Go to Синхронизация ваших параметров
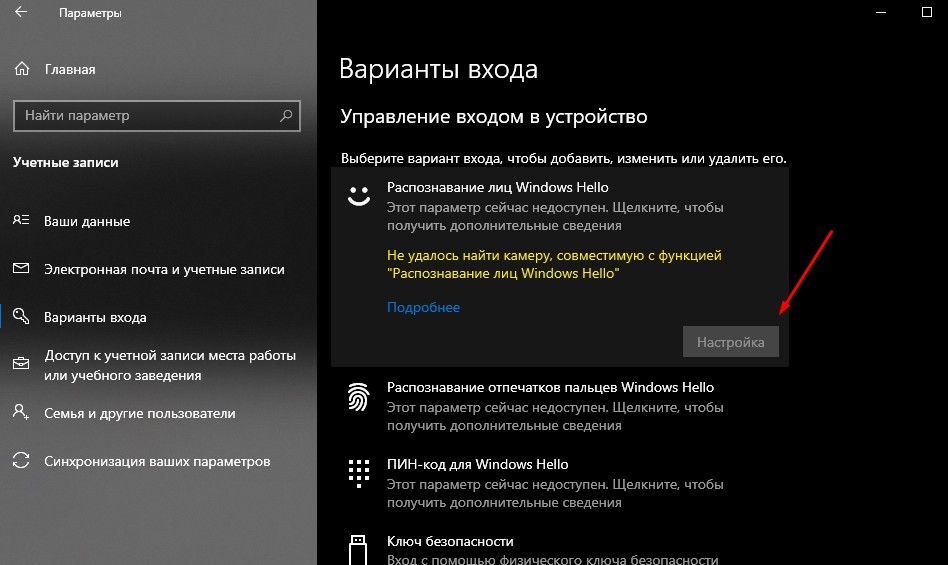 tap(157, 461)
